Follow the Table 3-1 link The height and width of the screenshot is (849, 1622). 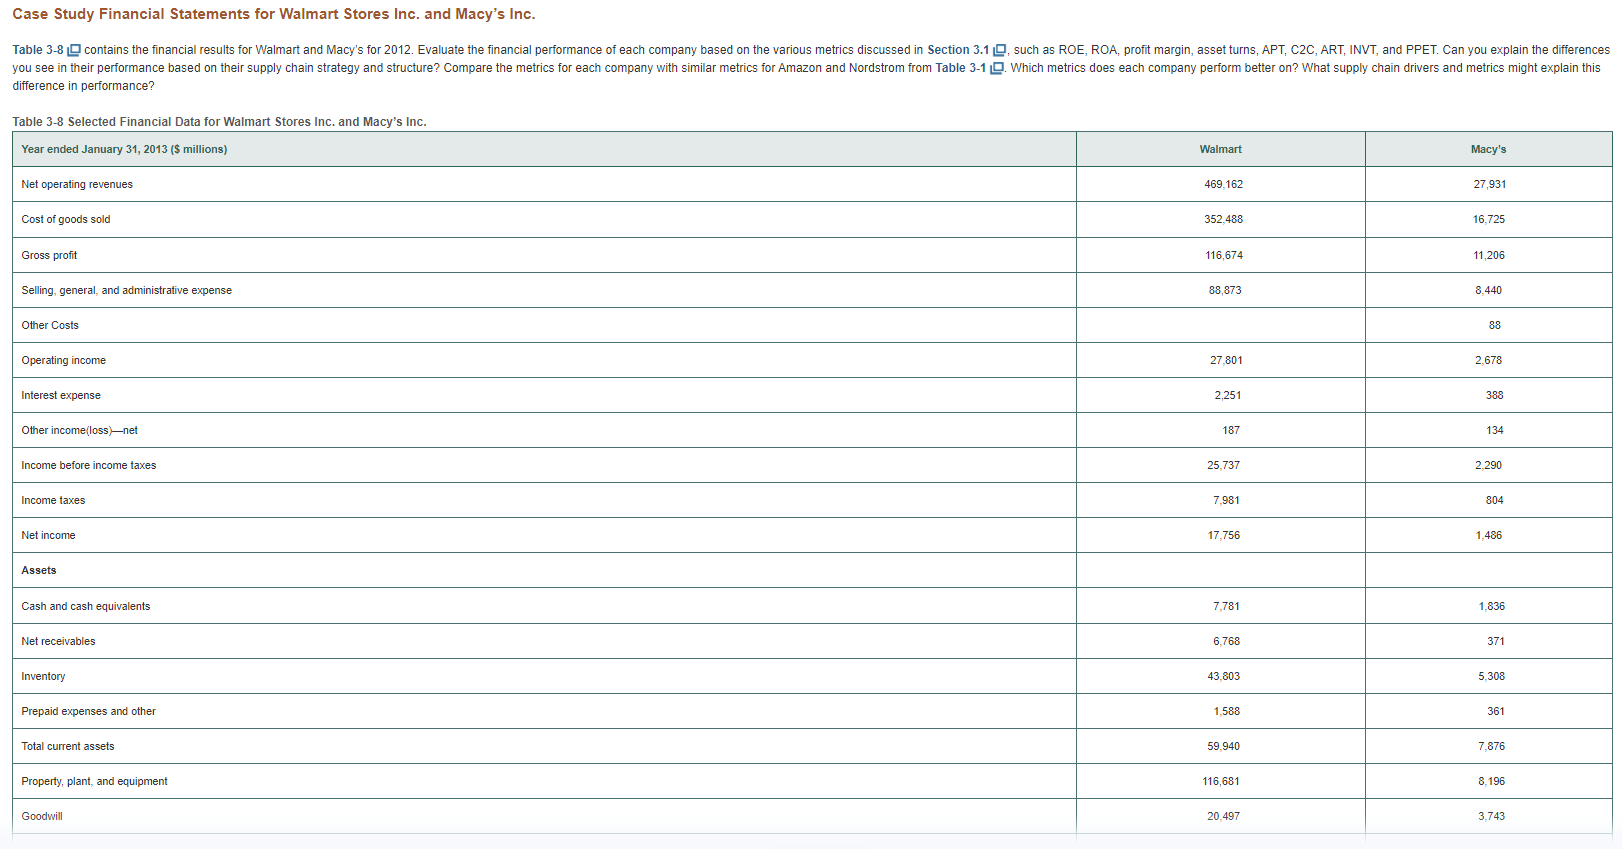pos(960,68)
